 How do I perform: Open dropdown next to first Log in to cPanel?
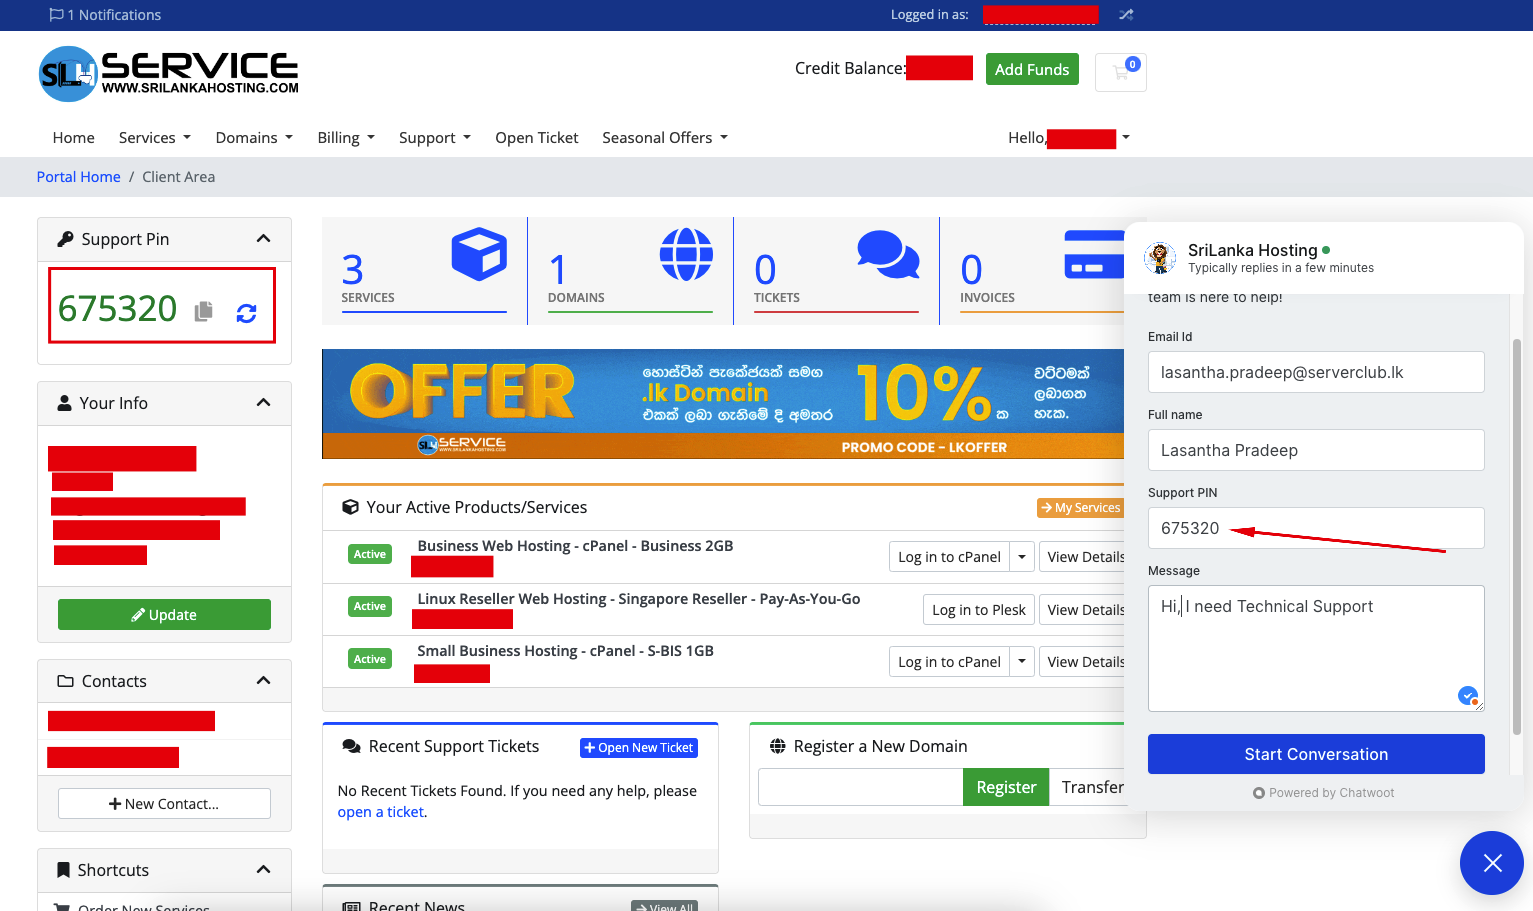click(x=1022, y=557)
